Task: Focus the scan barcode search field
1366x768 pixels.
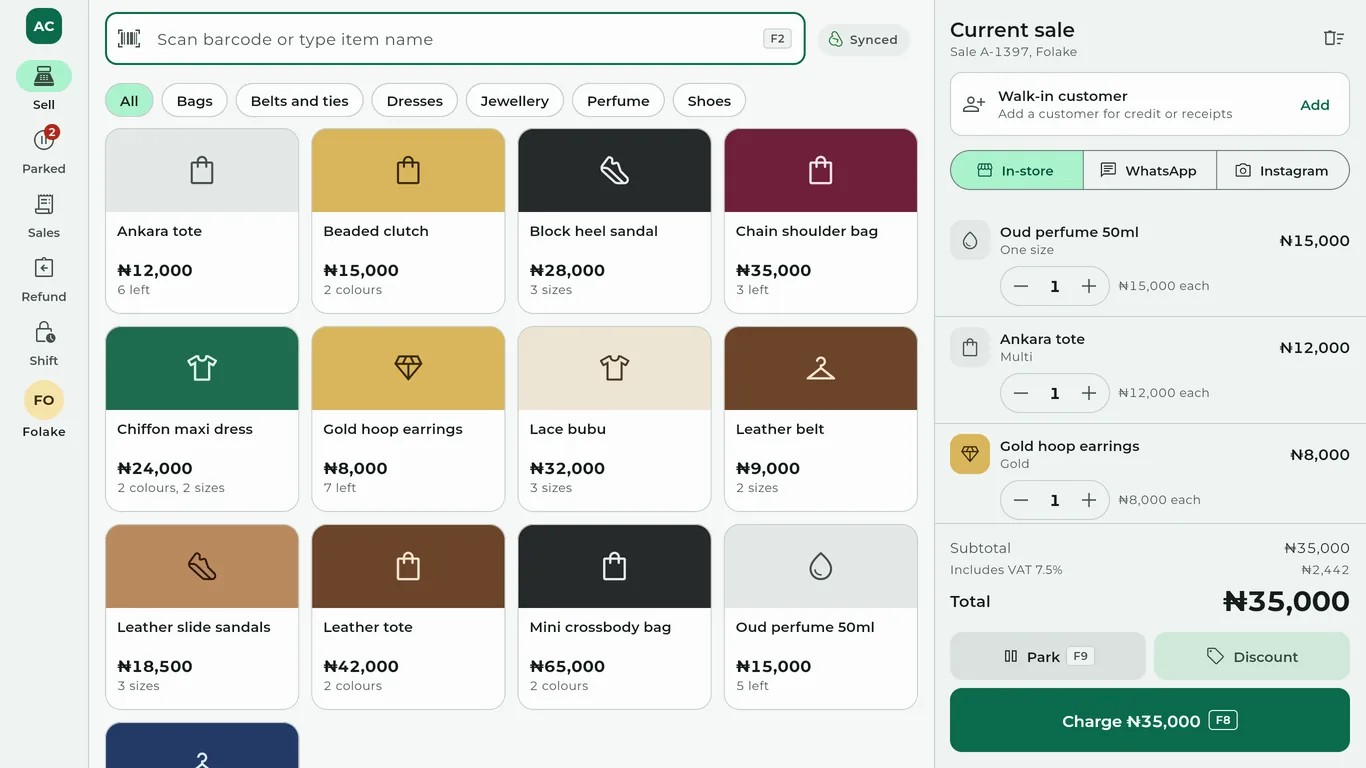Action: tap(455, 39)
